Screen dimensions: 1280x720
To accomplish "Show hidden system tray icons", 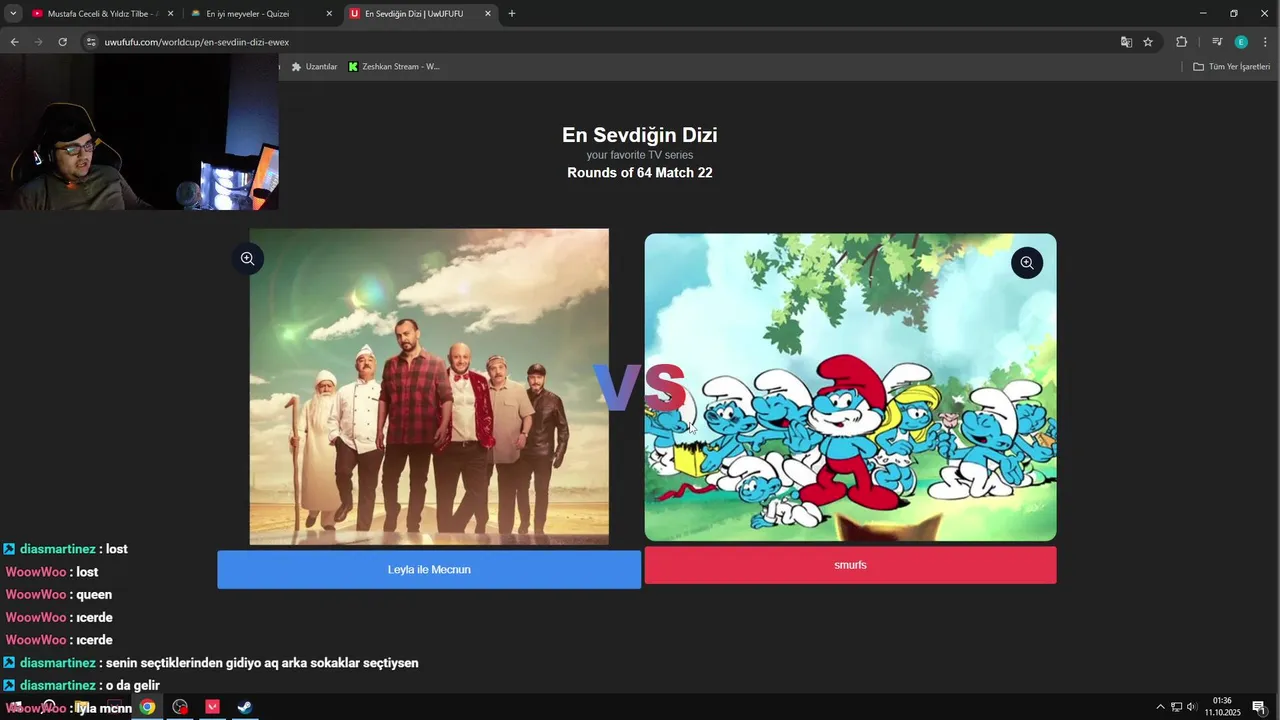I will pyautogui.click(x=1160, y=707).
